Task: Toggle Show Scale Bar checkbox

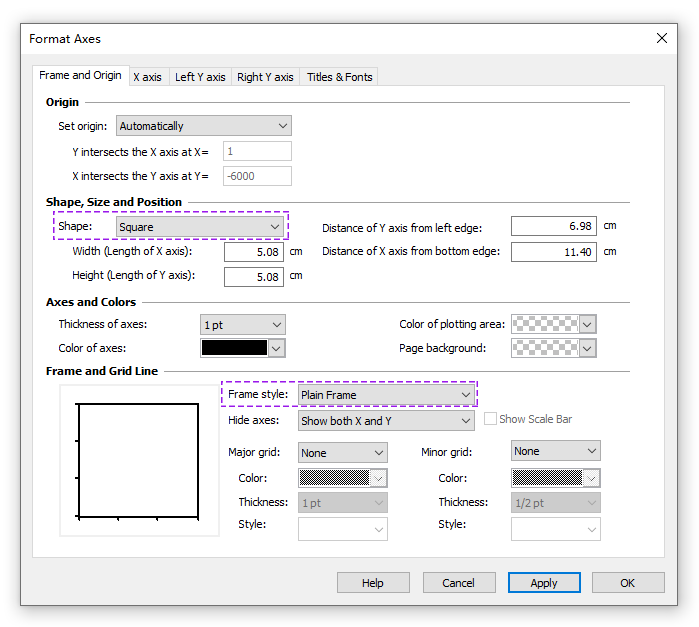Action: click(490, 419)
